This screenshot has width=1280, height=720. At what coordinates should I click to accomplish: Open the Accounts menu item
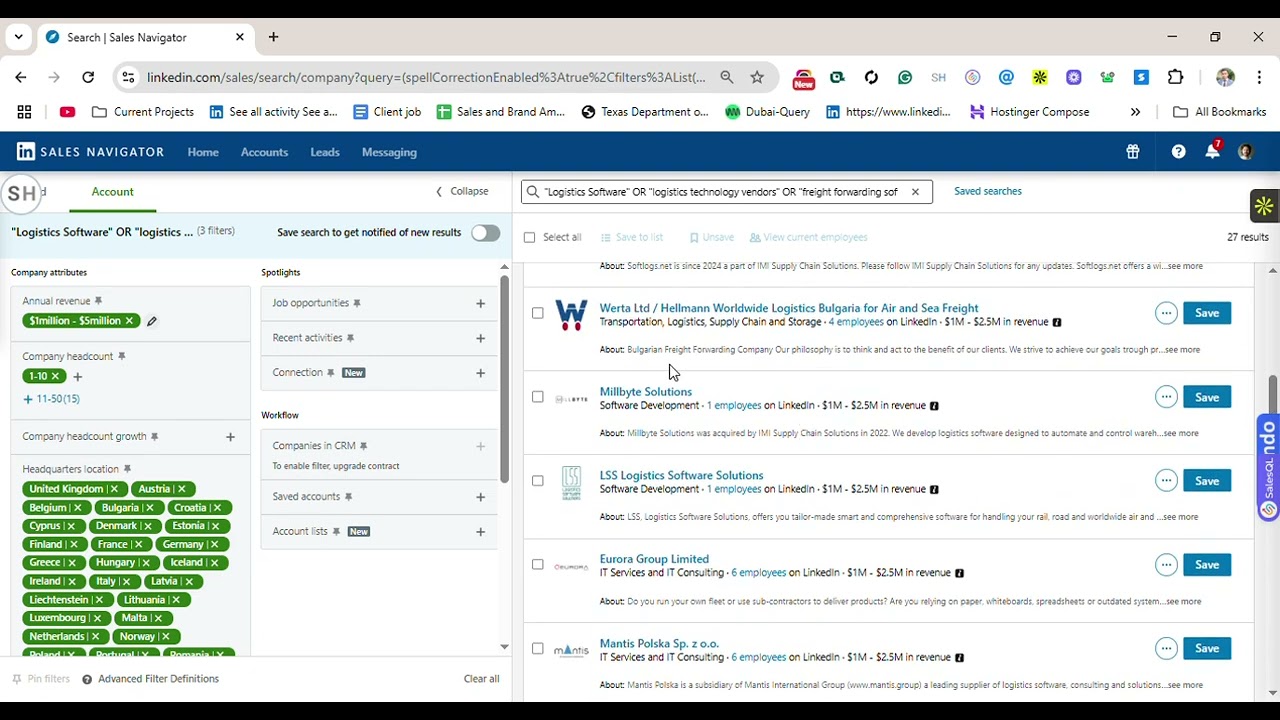tap(264, 152)
